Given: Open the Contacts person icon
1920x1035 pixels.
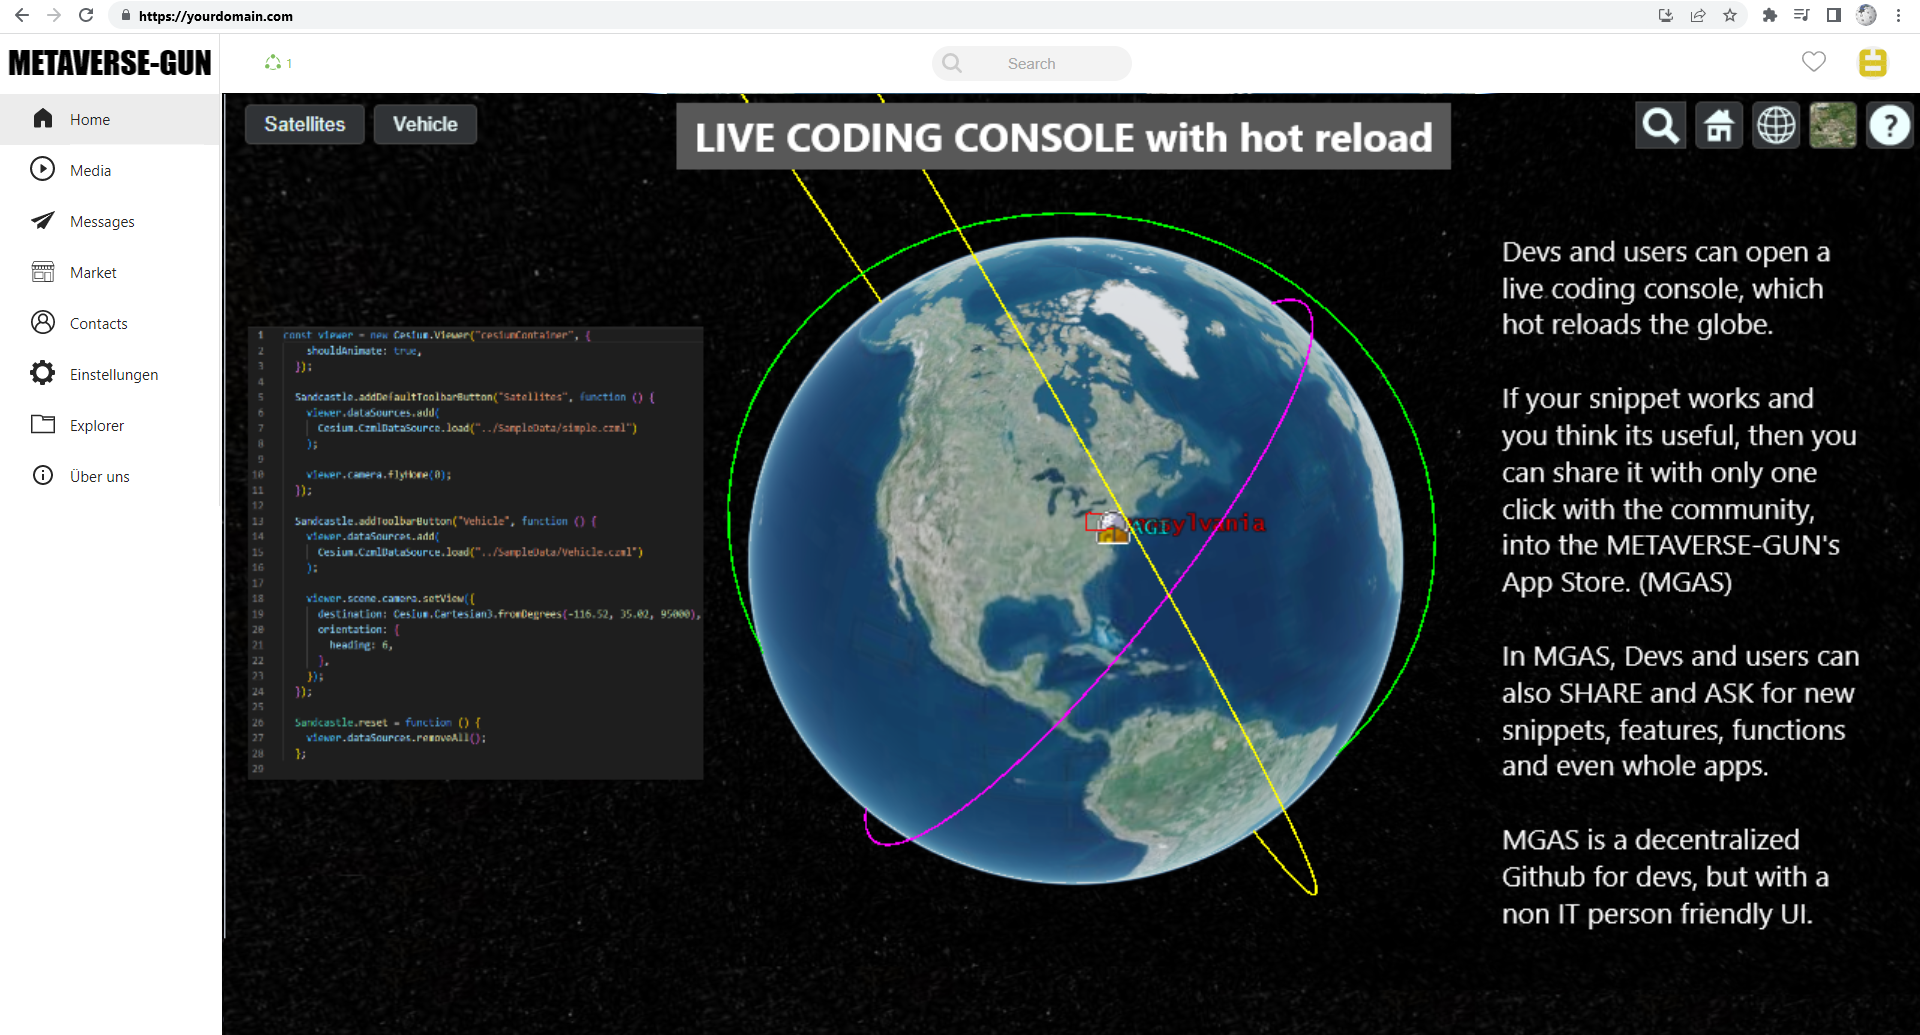Looking at the screenshot, I should coord(42,322).
